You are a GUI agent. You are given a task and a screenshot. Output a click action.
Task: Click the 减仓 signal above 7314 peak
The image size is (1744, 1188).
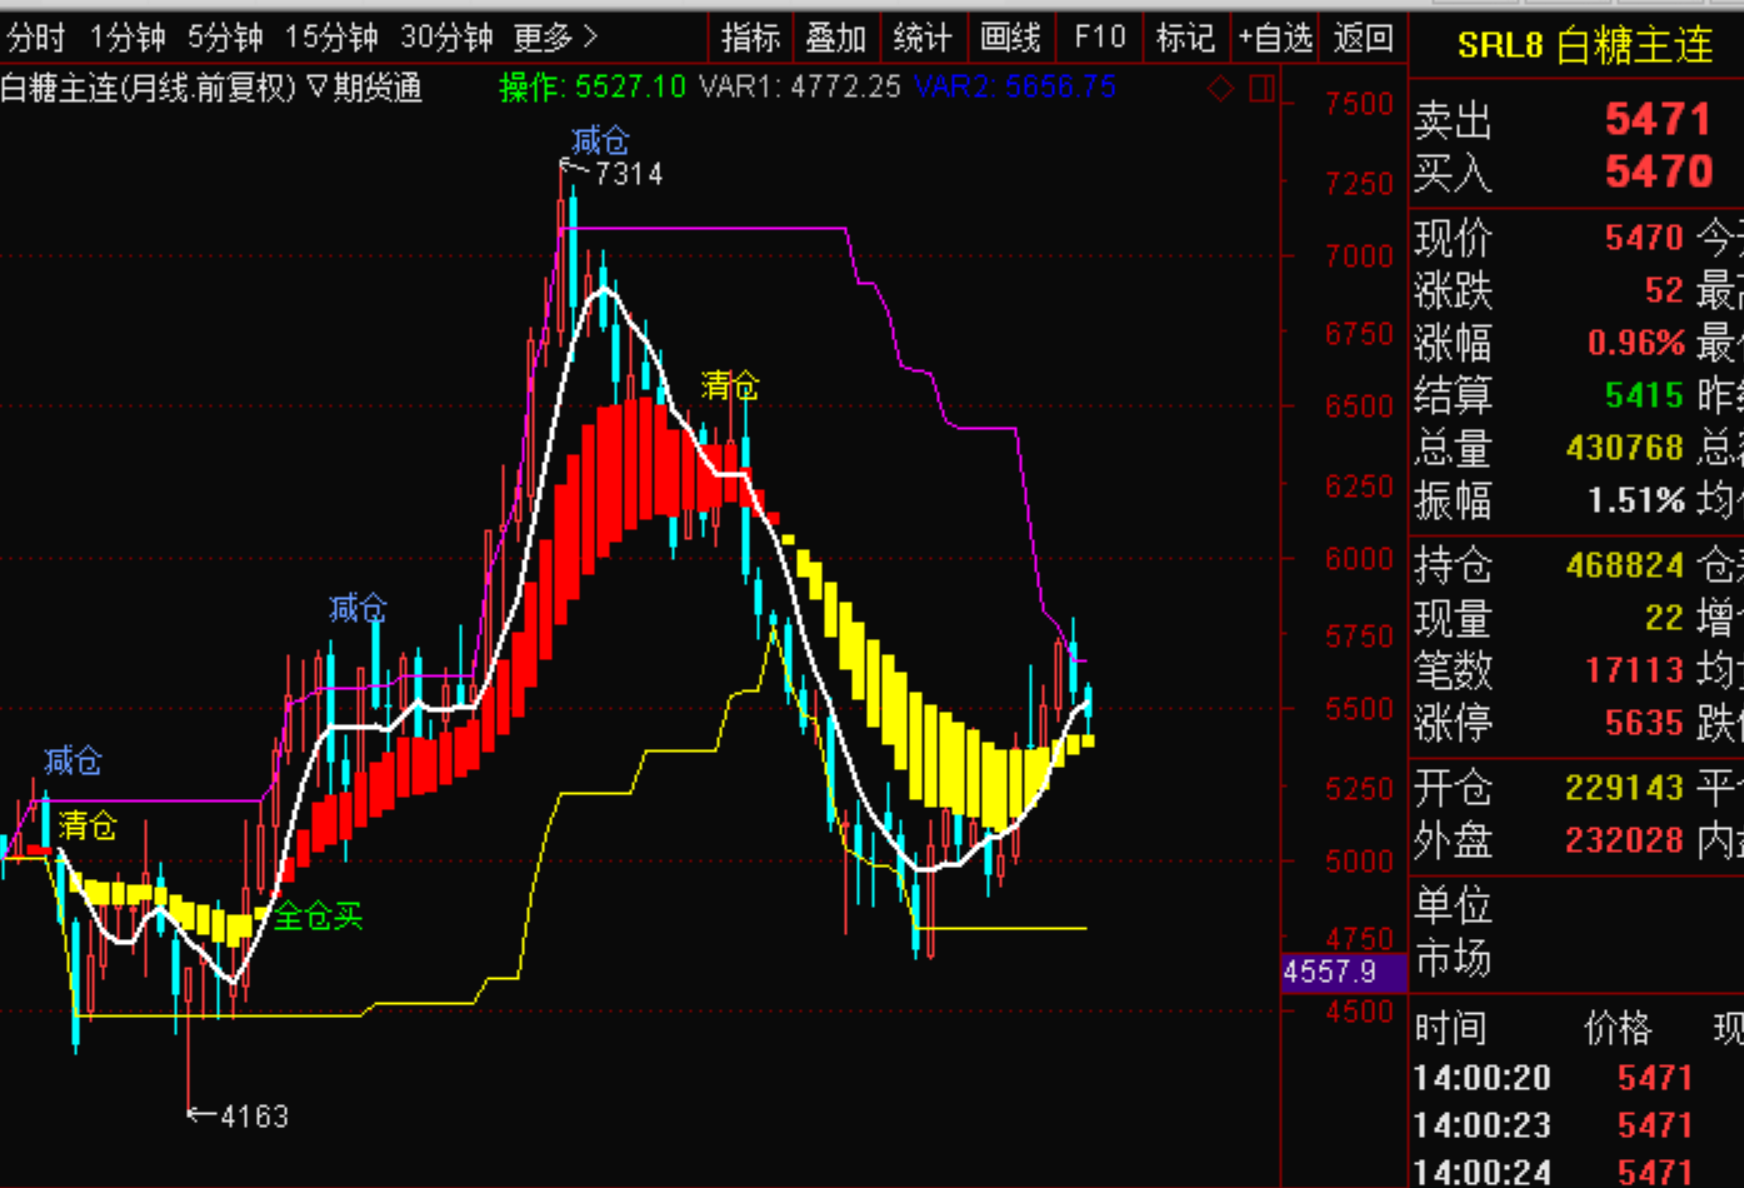[600, 140]
